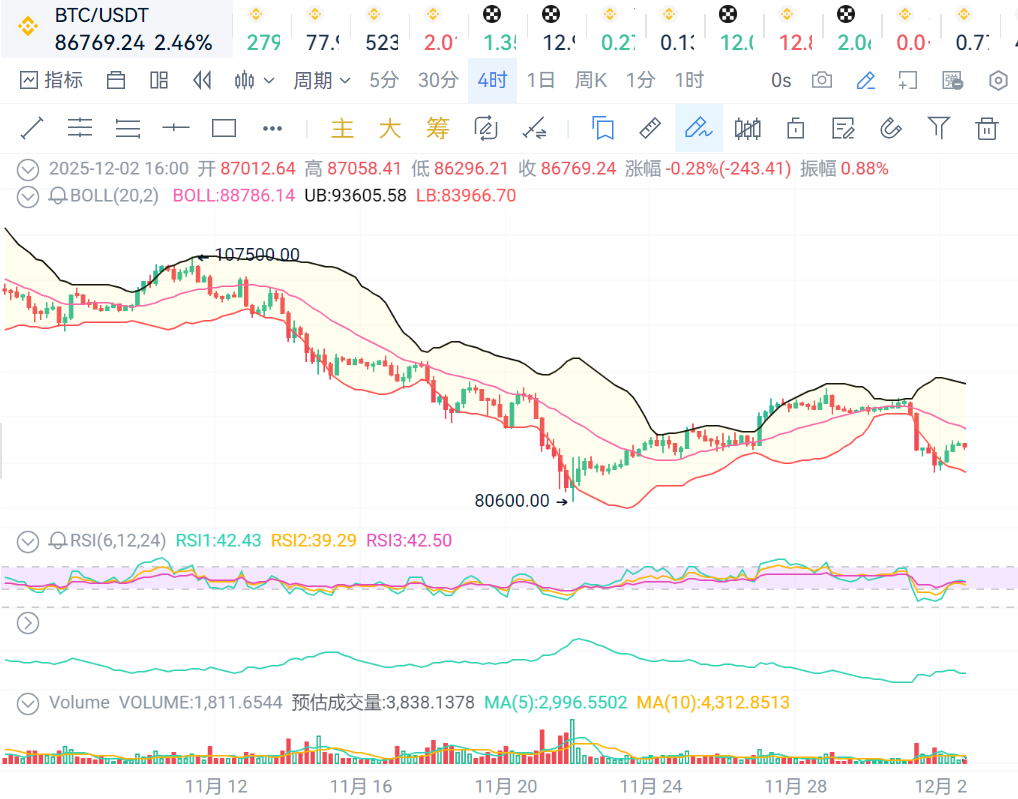Click the 80600.00 low price marker
Image resolution: width=1018 pixels, height=799 pixels.
coord(512,501)
